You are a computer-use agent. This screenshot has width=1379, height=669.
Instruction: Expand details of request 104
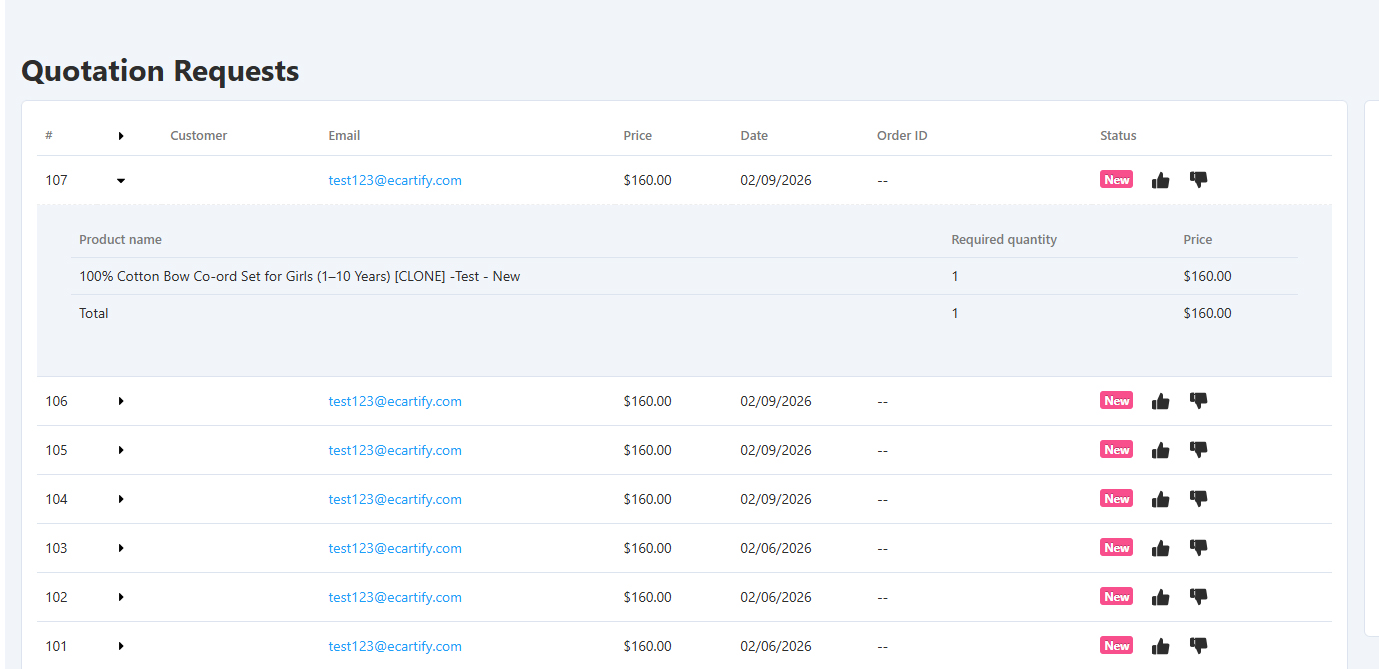[x=121, y=499]
